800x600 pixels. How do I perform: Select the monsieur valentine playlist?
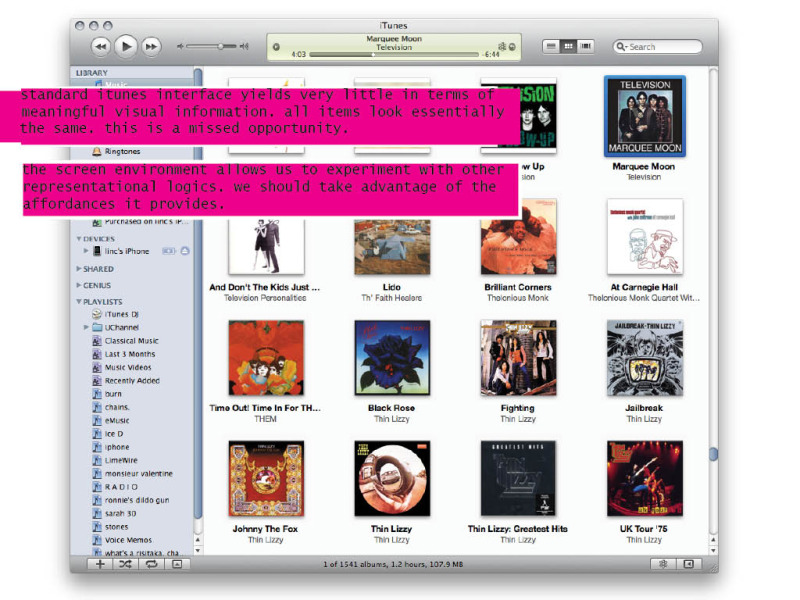133,473
